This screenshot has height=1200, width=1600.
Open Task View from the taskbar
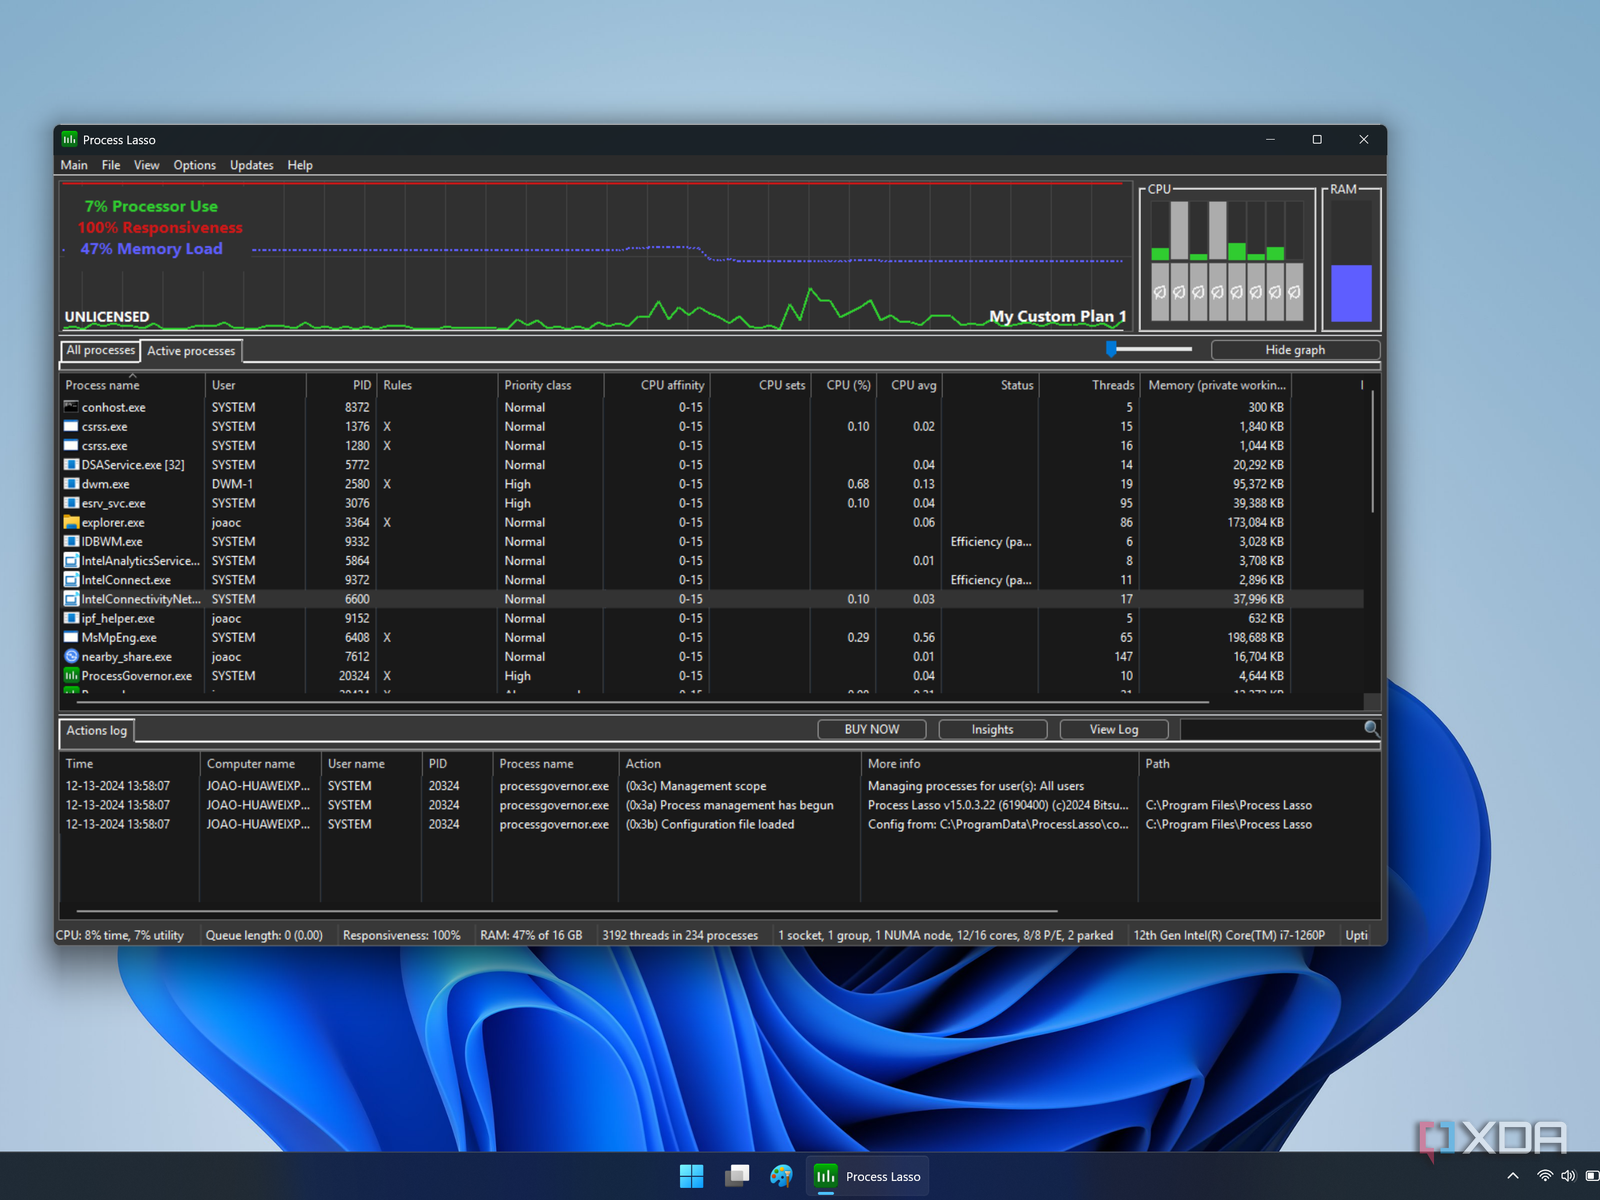click(x=737, y=1176)
